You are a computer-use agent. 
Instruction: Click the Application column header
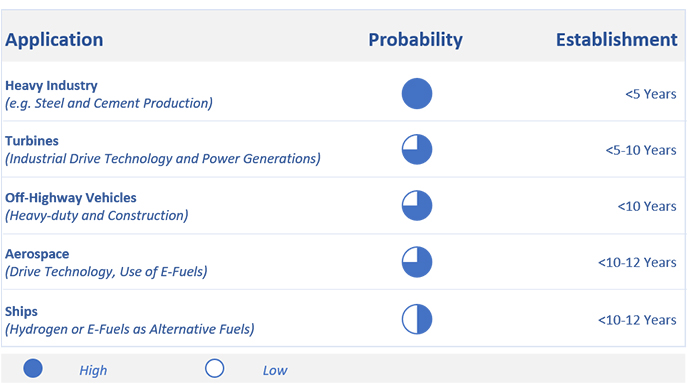(54, 40)
